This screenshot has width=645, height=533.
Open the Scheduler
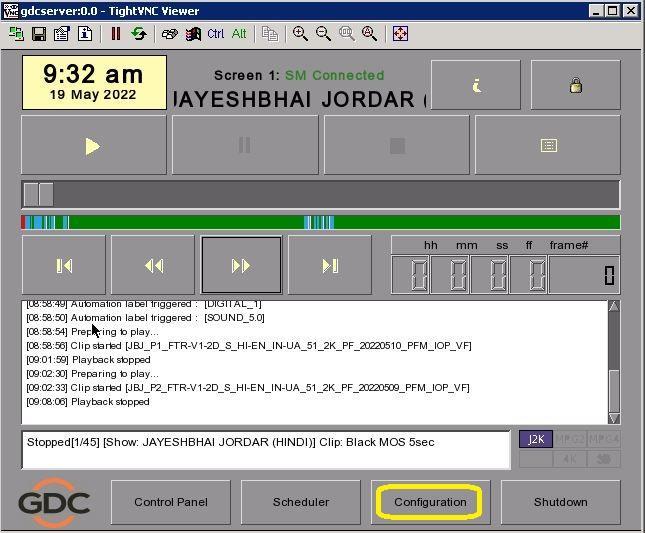[301, 502]
